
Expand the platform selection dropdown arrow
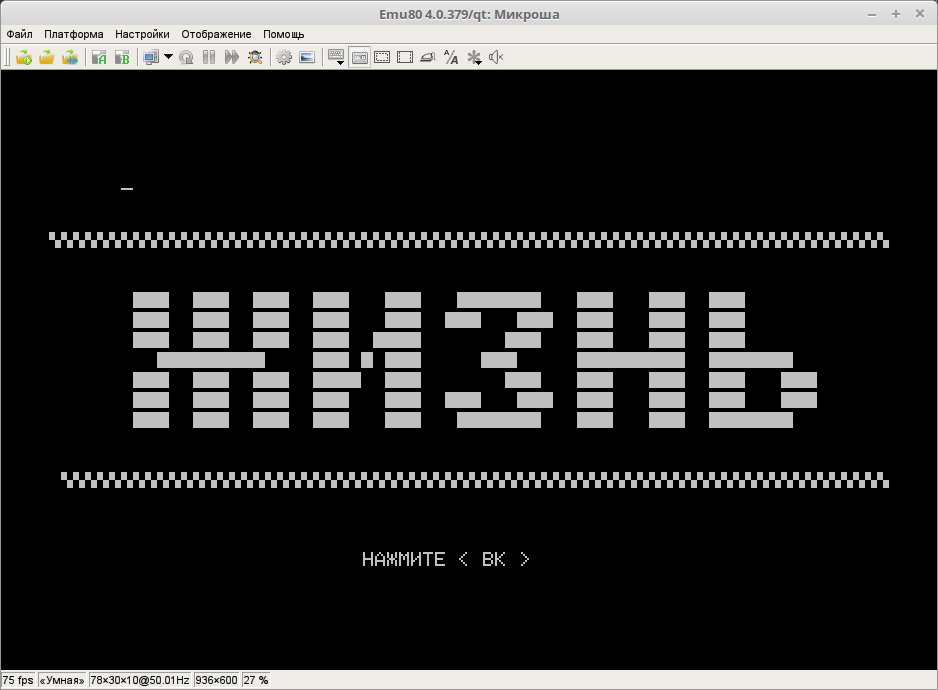point(168,57)
